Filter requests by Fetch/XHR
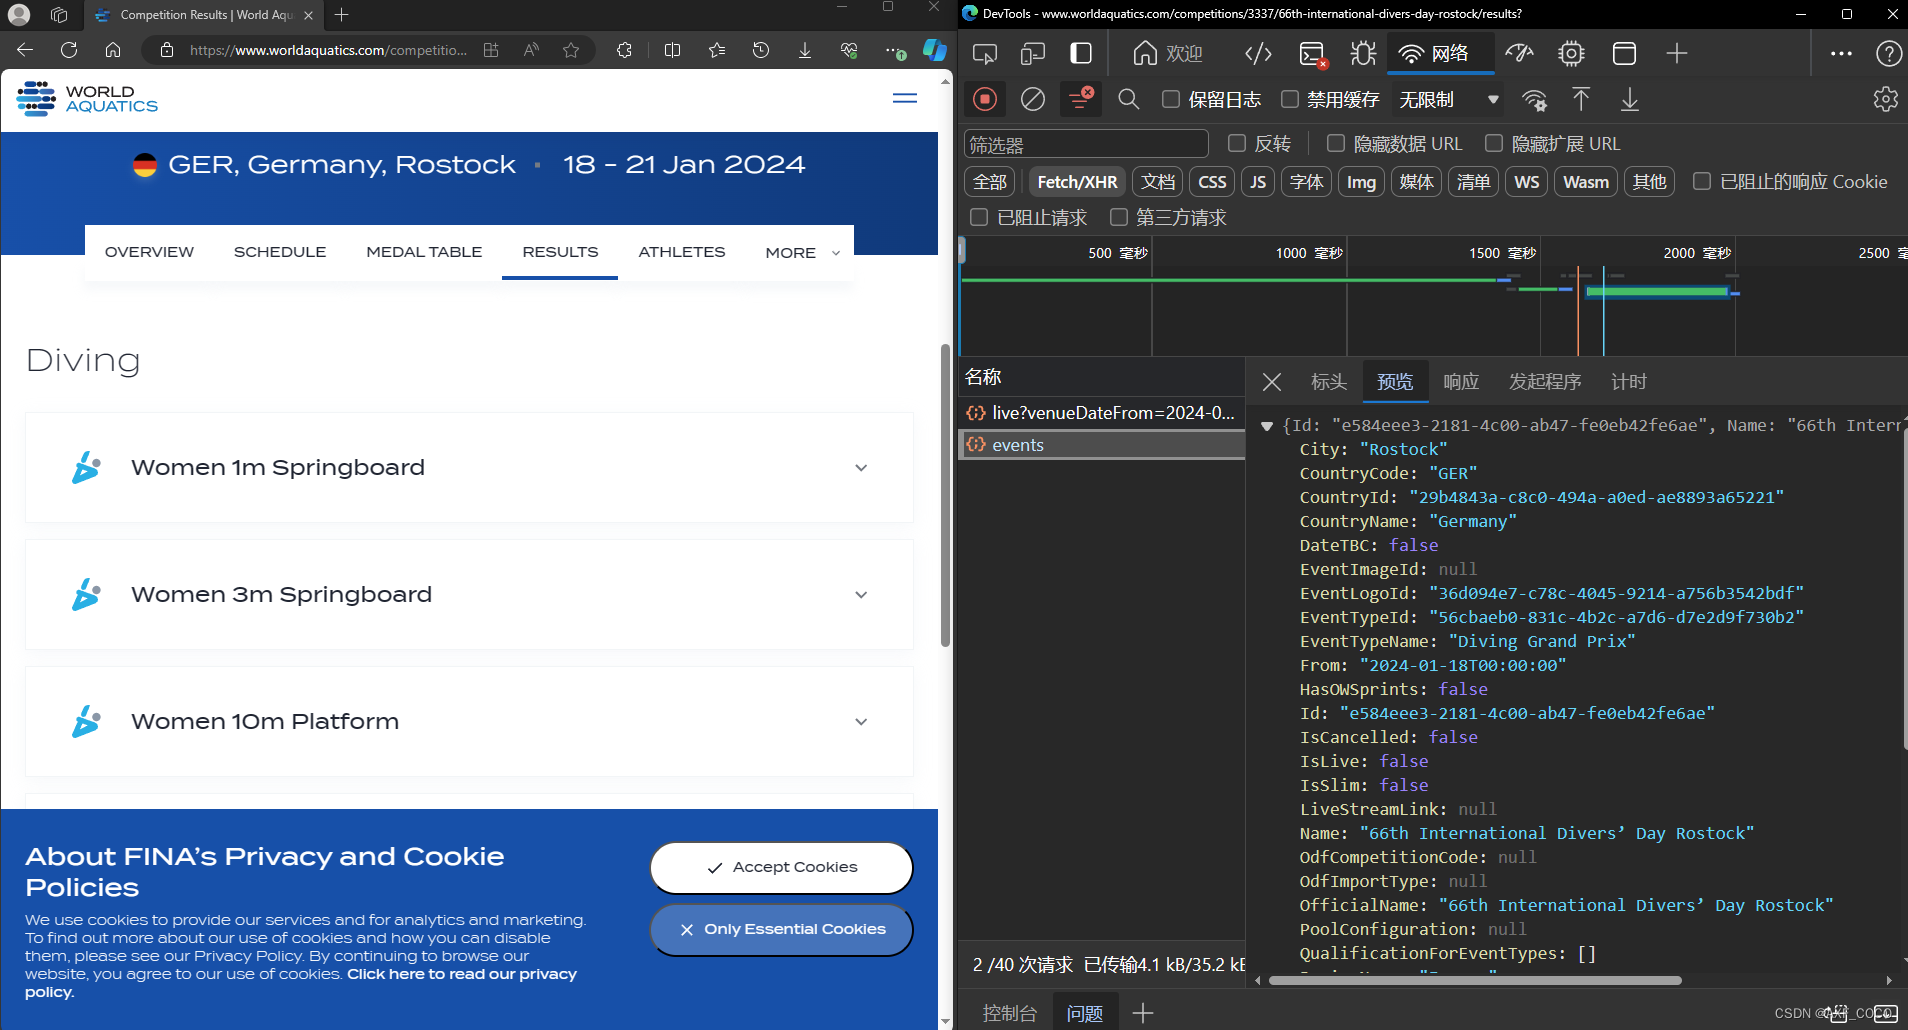 point(1077,182)
